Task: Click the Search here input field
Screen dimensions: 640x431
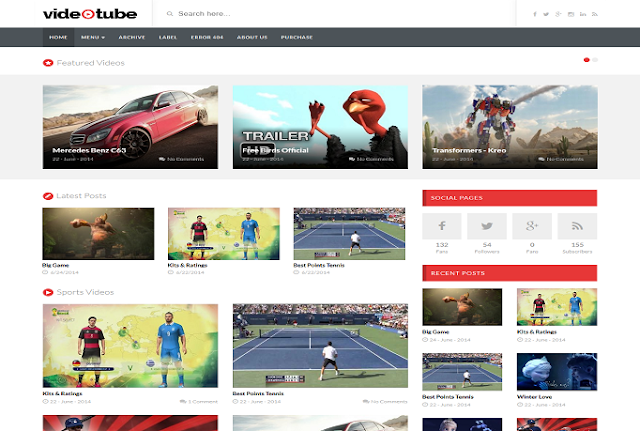Action: click(335, 14)
